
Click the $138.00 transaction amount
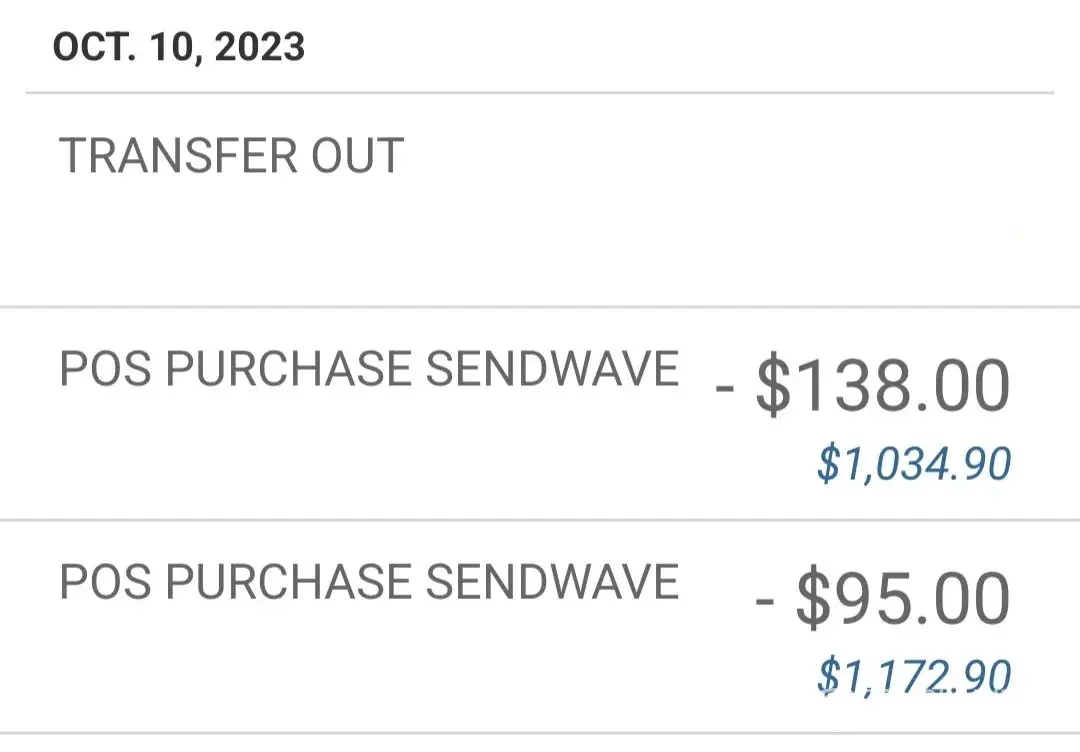coord(882,386)
